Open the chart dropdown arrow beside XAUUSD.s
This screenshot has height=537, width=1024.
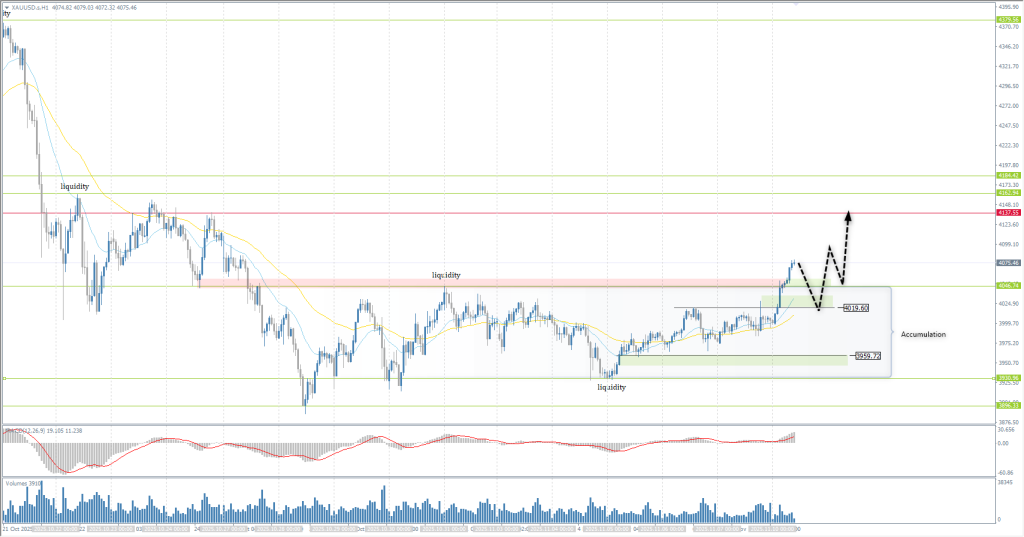[x=6, y=7]
